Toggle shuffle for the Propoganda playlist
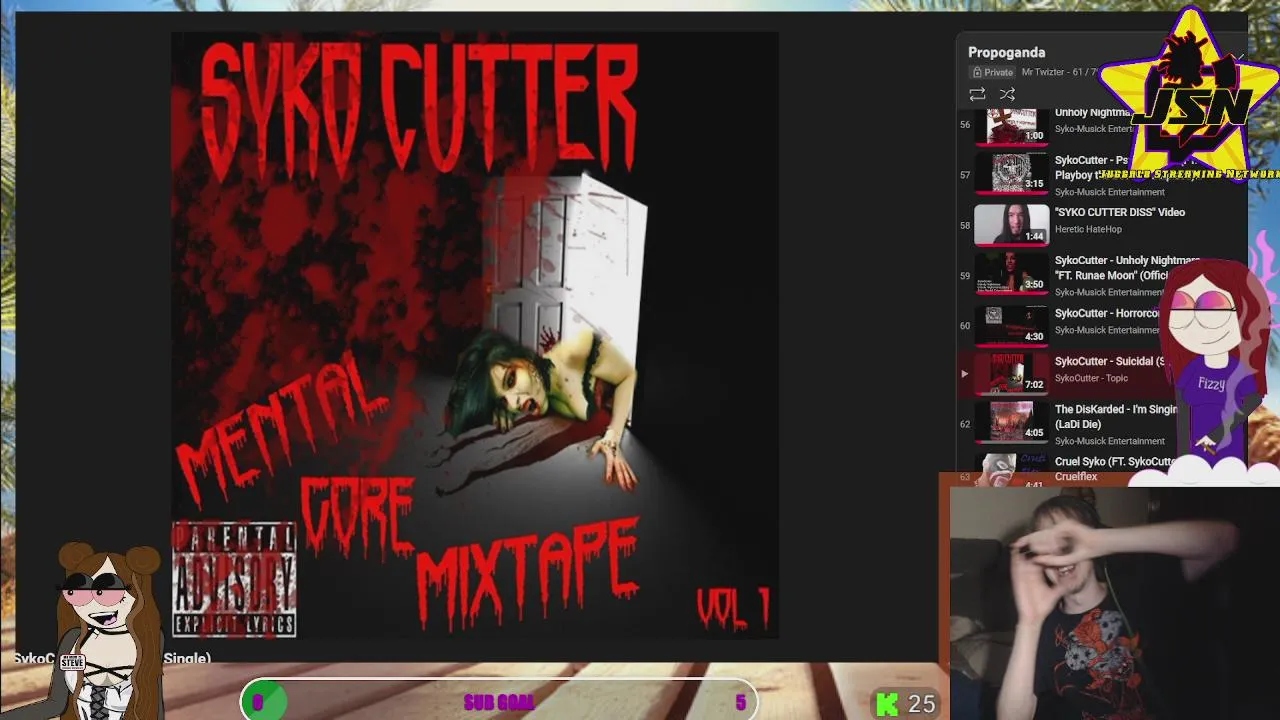This screenshot has width=1280, height=720. (x=1007, y=94)
